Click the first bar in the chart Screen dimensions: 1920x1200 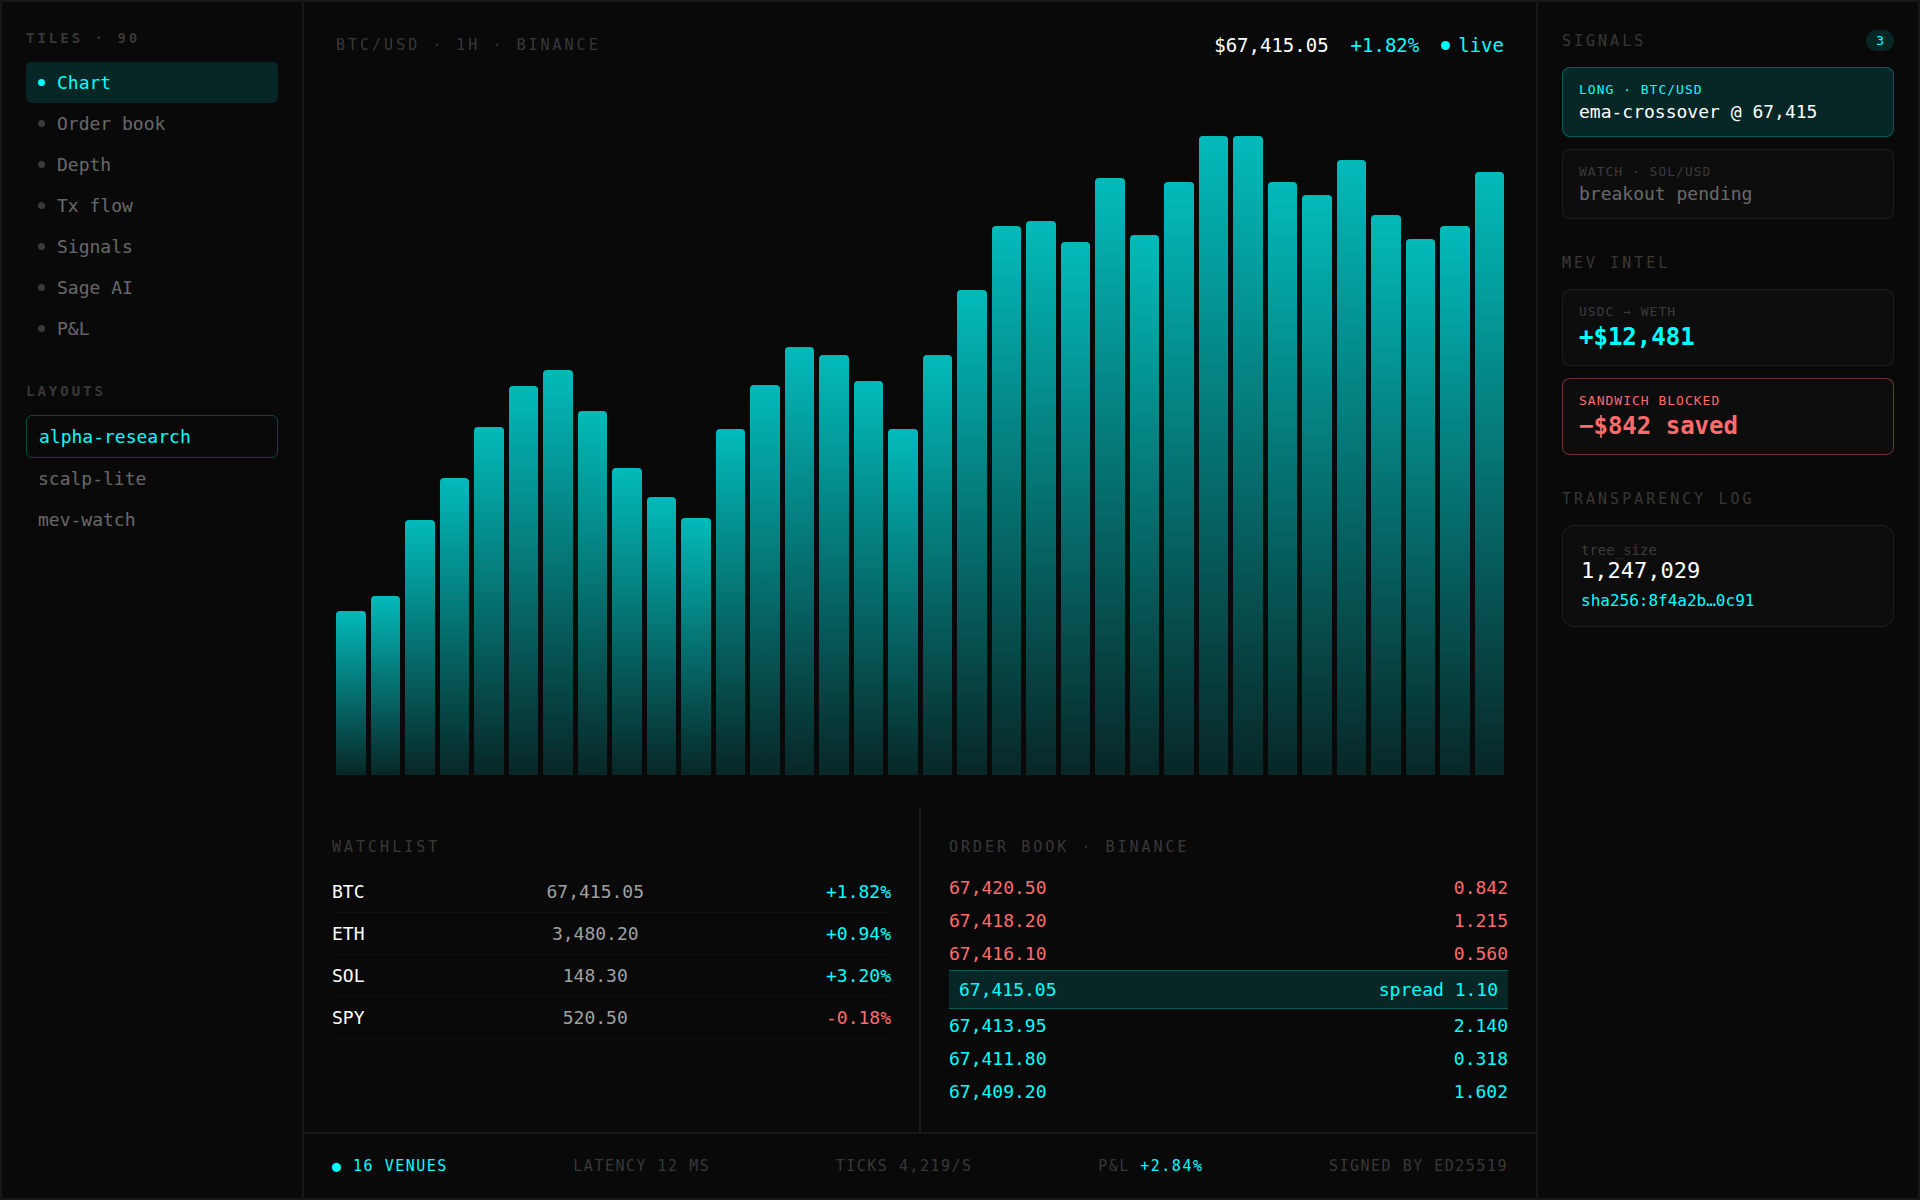coord(351,693)
